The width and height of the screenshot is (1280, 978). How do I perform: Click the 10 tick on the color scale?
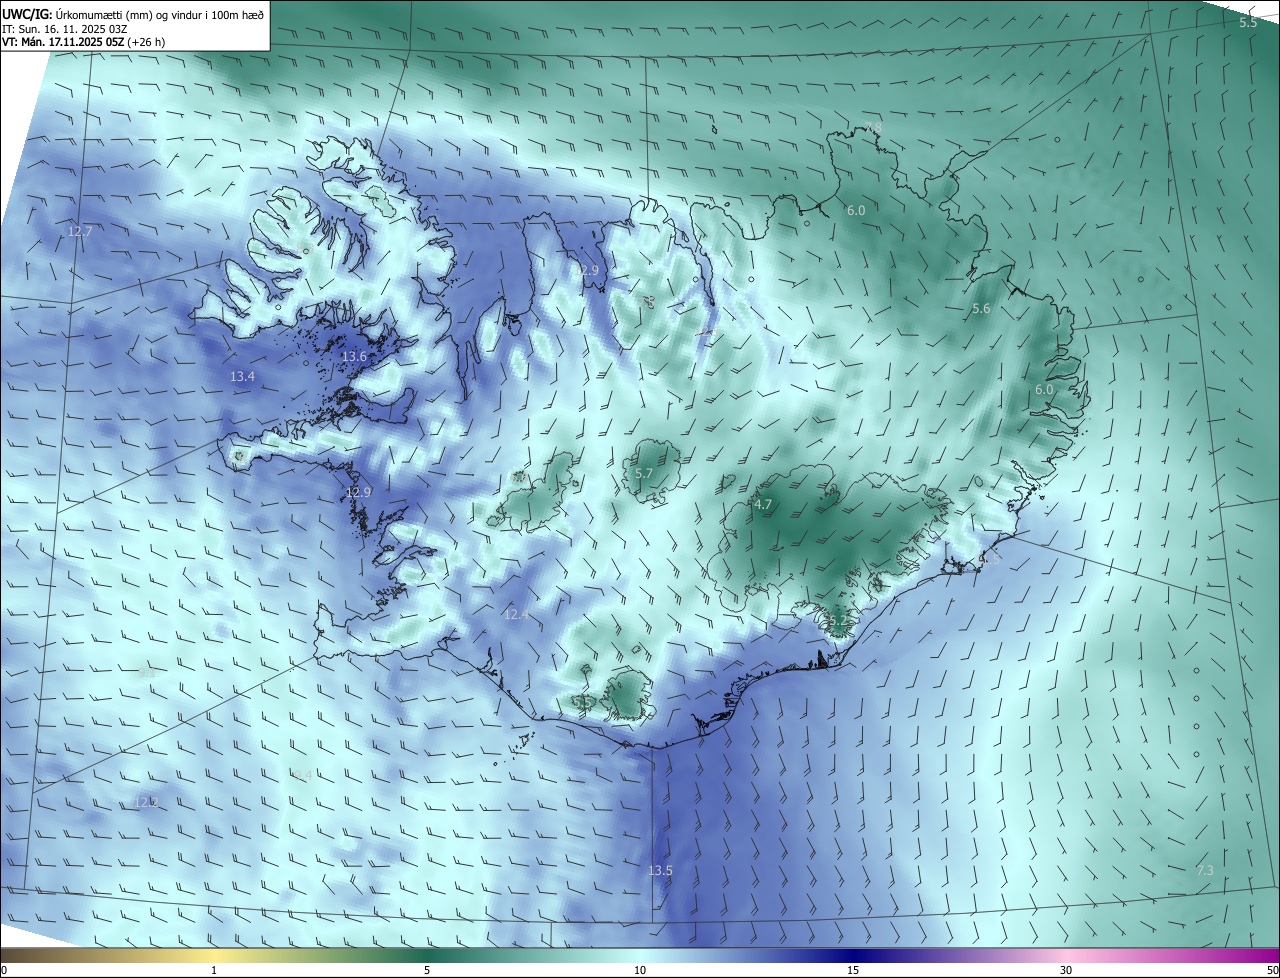tap(640, 970)
